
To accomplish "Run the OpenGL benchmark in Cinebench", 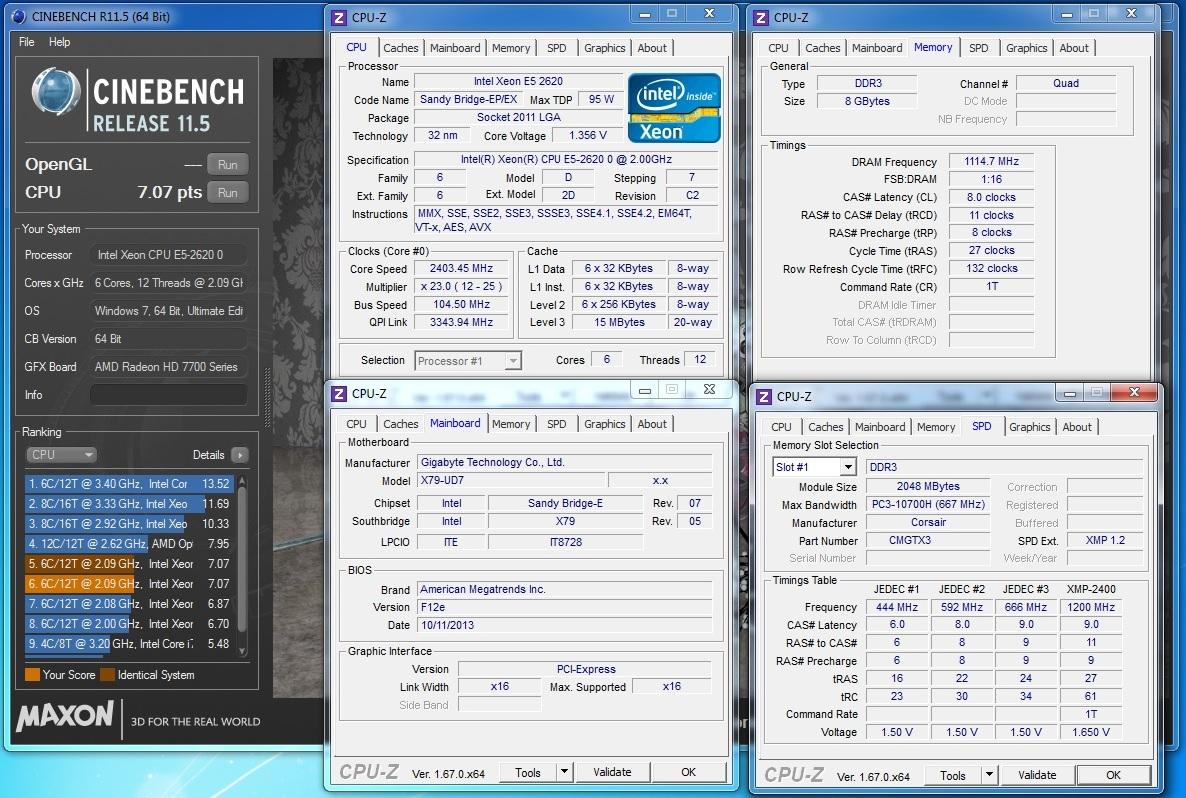I will 228,164.
